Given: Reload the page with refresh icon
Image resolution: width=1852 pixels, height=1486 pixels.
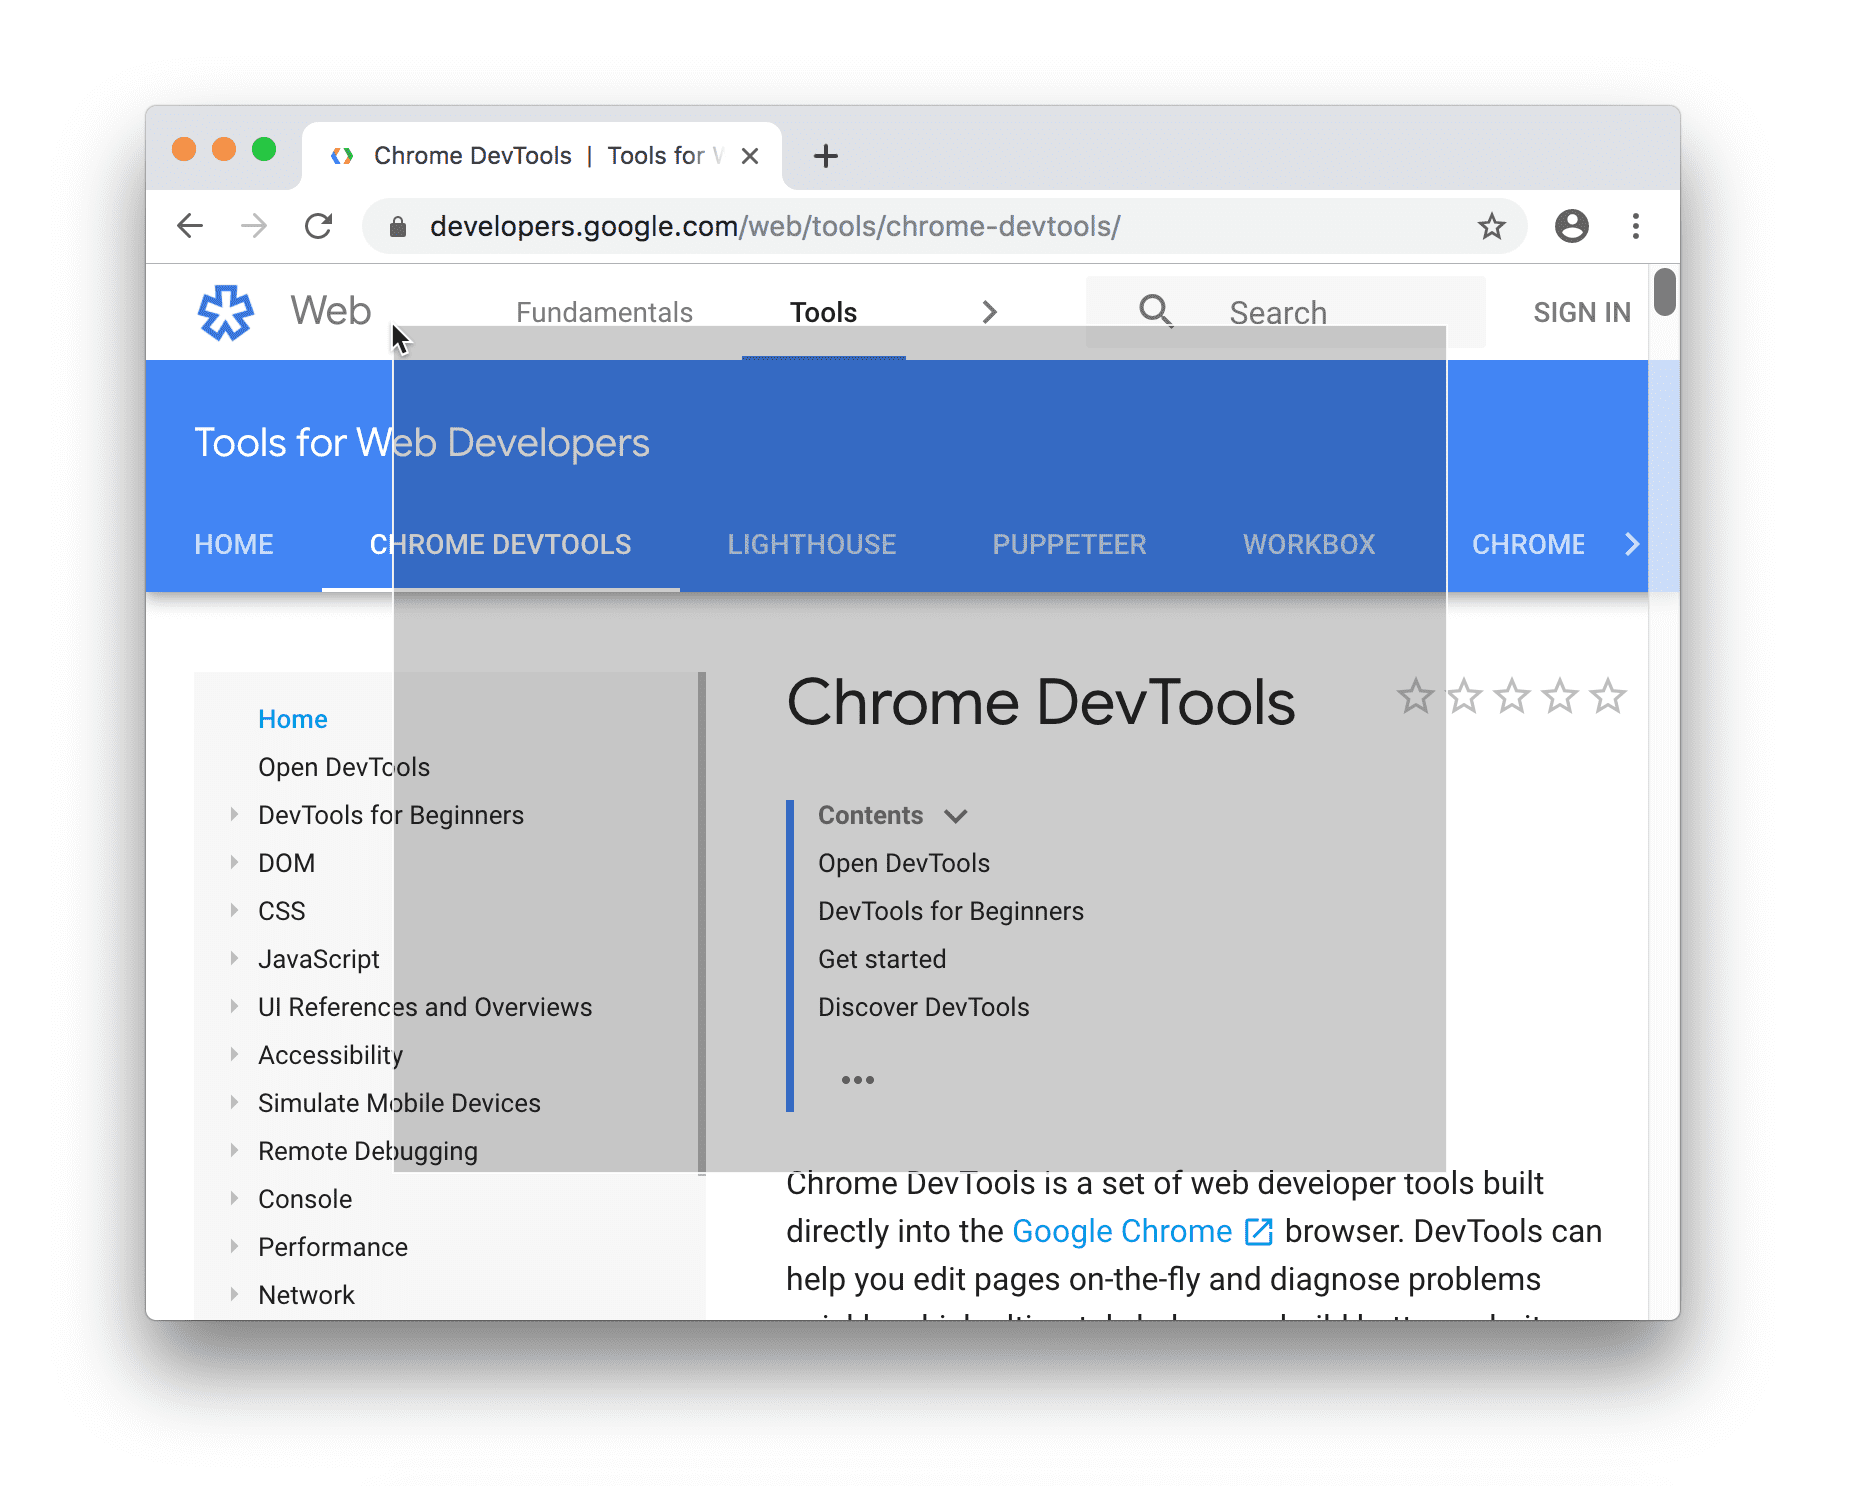Looking at the screenshot, I should point(318,226).
